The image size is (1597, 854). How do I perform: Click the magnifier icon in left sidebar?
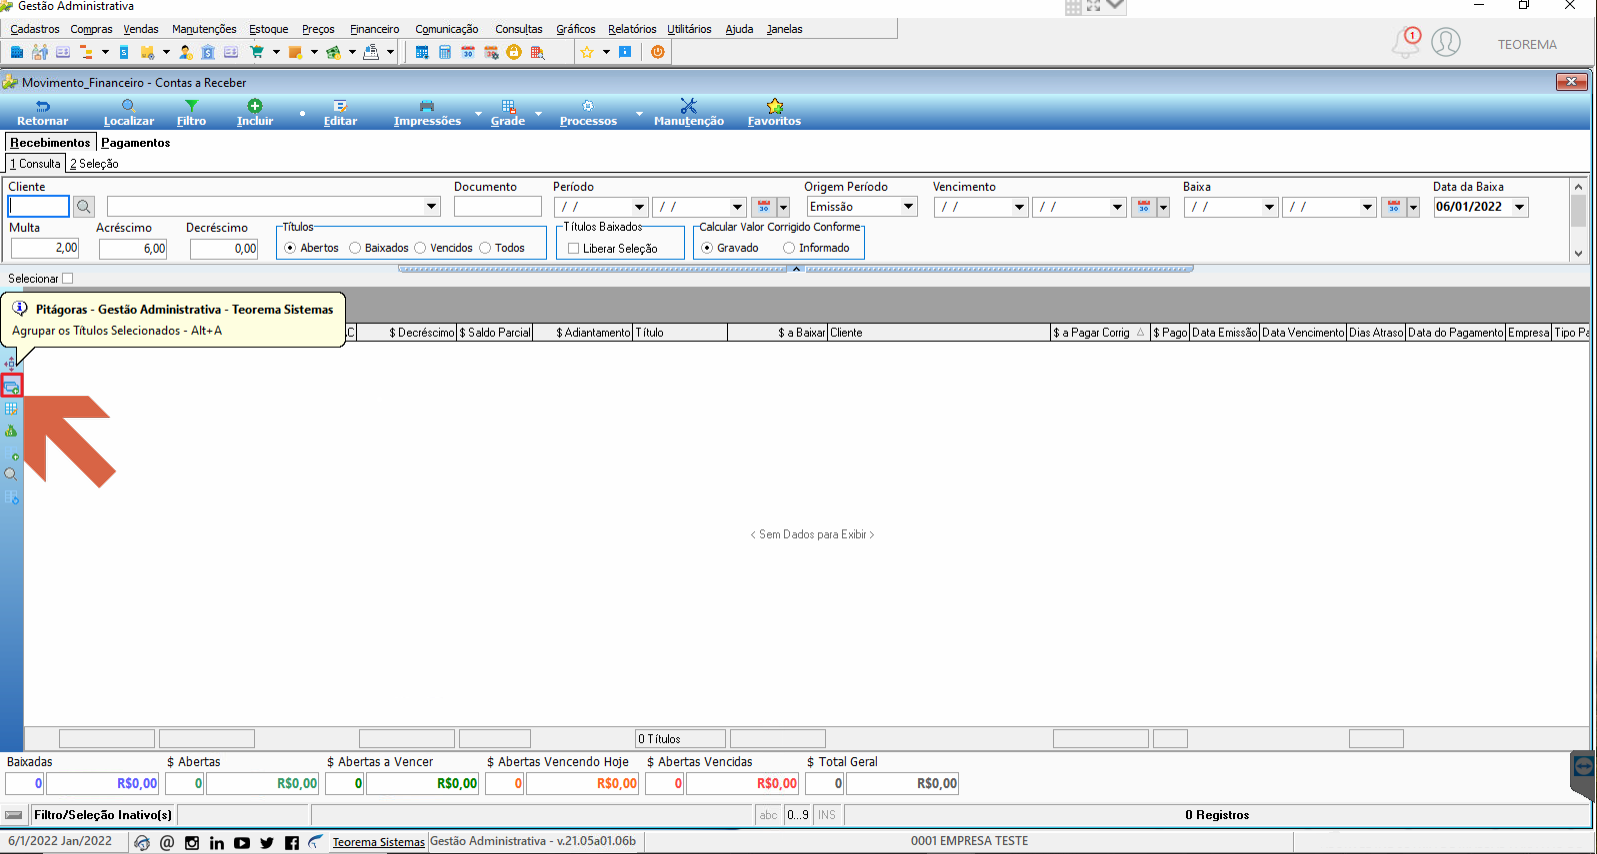[11, 474]
